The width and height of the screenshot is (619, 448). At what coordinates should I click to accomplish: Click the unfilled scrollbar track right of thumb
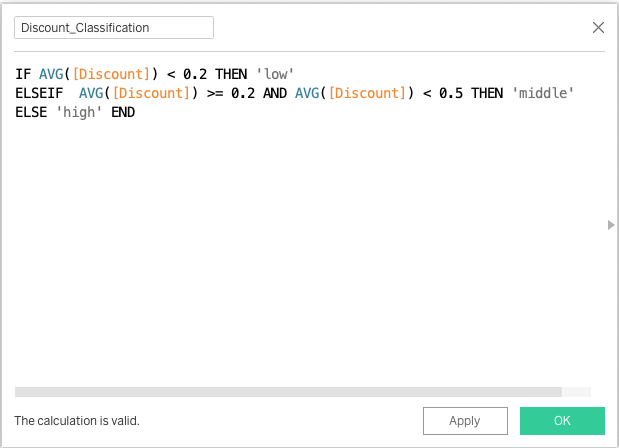click(576, 392)
